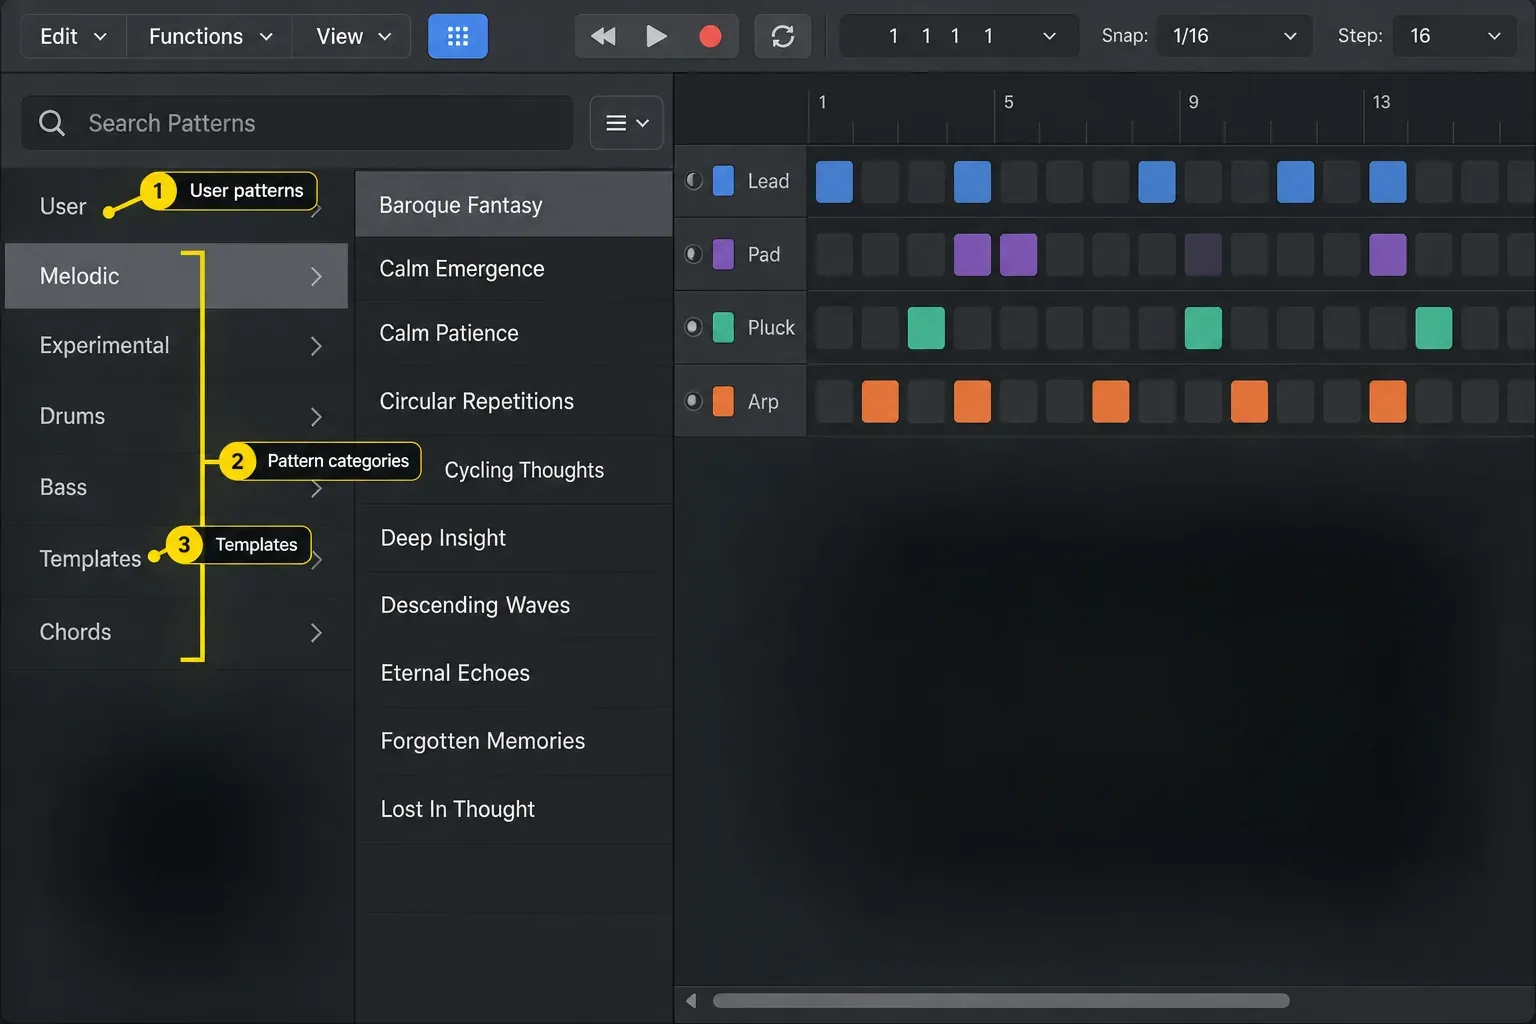
Task: Open the View menu
Action: click(x=352, y=37)
